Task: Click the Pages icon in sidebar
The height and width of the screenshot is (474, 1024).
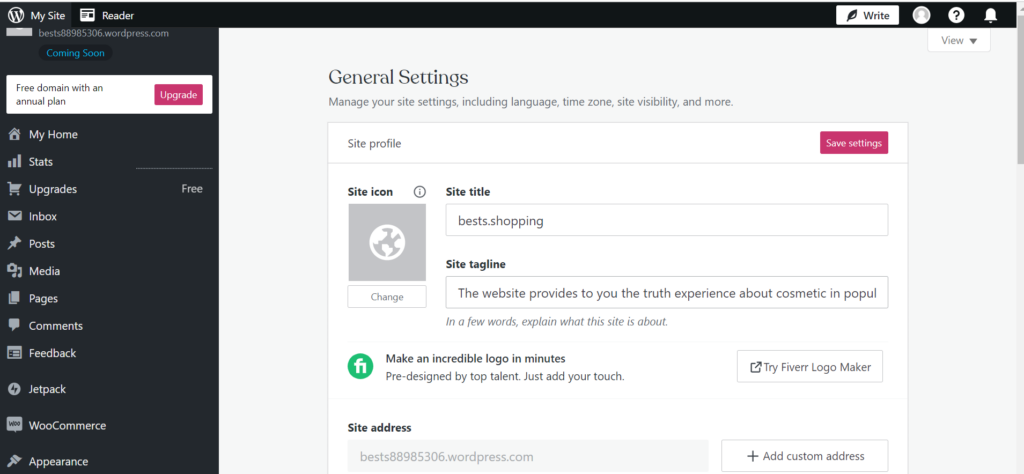Action: (14, 298)
